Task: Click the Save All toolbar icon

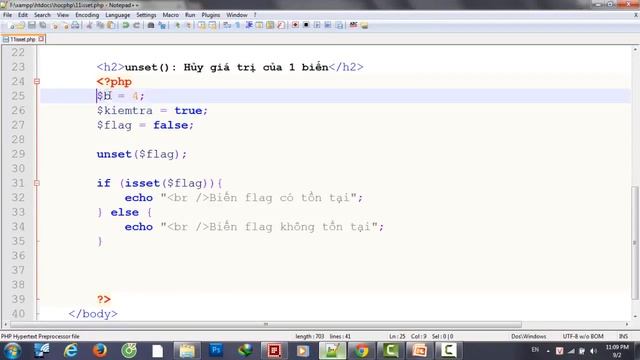Action: click(x=42, y=25)
